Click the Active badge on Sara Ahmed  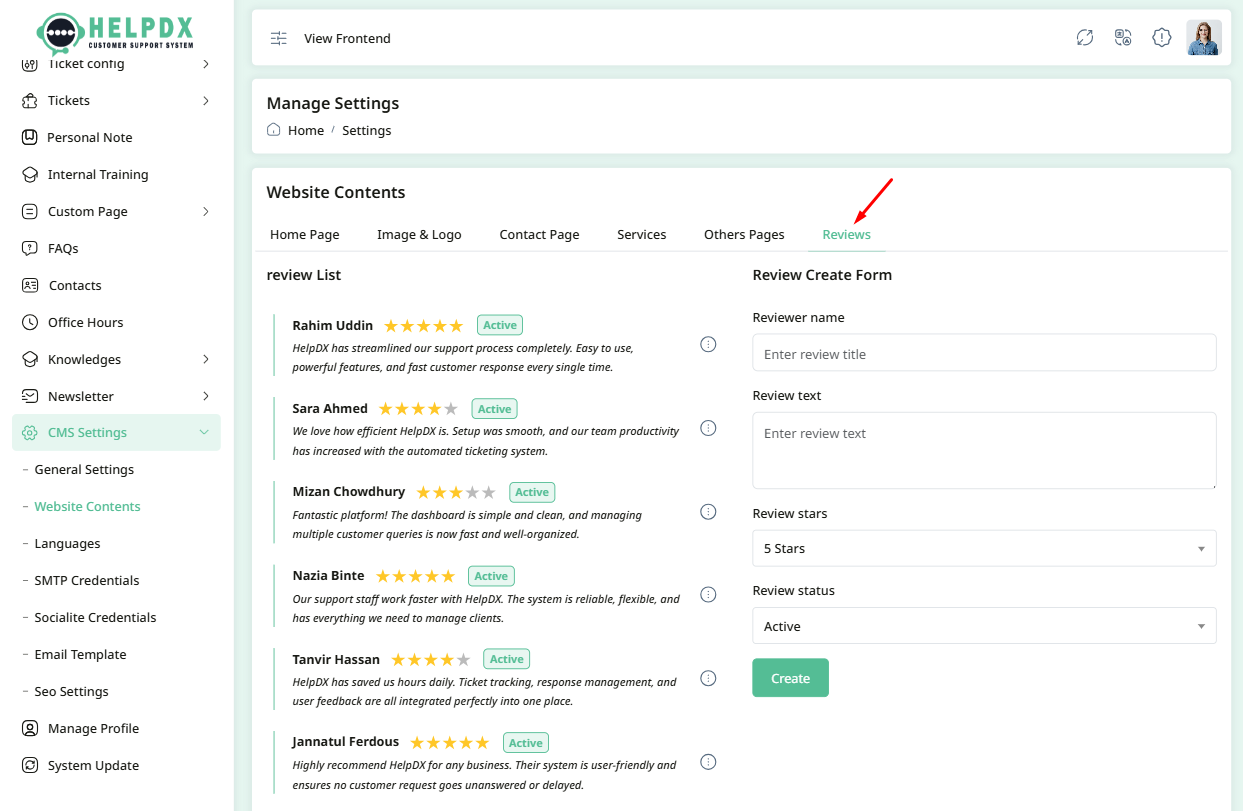pos(494,409)
